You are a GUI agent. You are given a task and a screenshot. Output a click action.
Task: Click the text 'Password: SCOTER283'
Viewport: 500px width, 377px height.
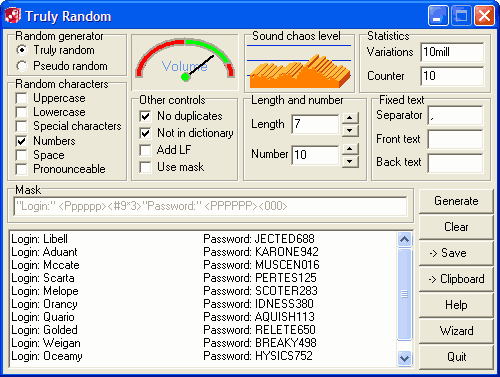pyautogui.click(x=260, y=291)
